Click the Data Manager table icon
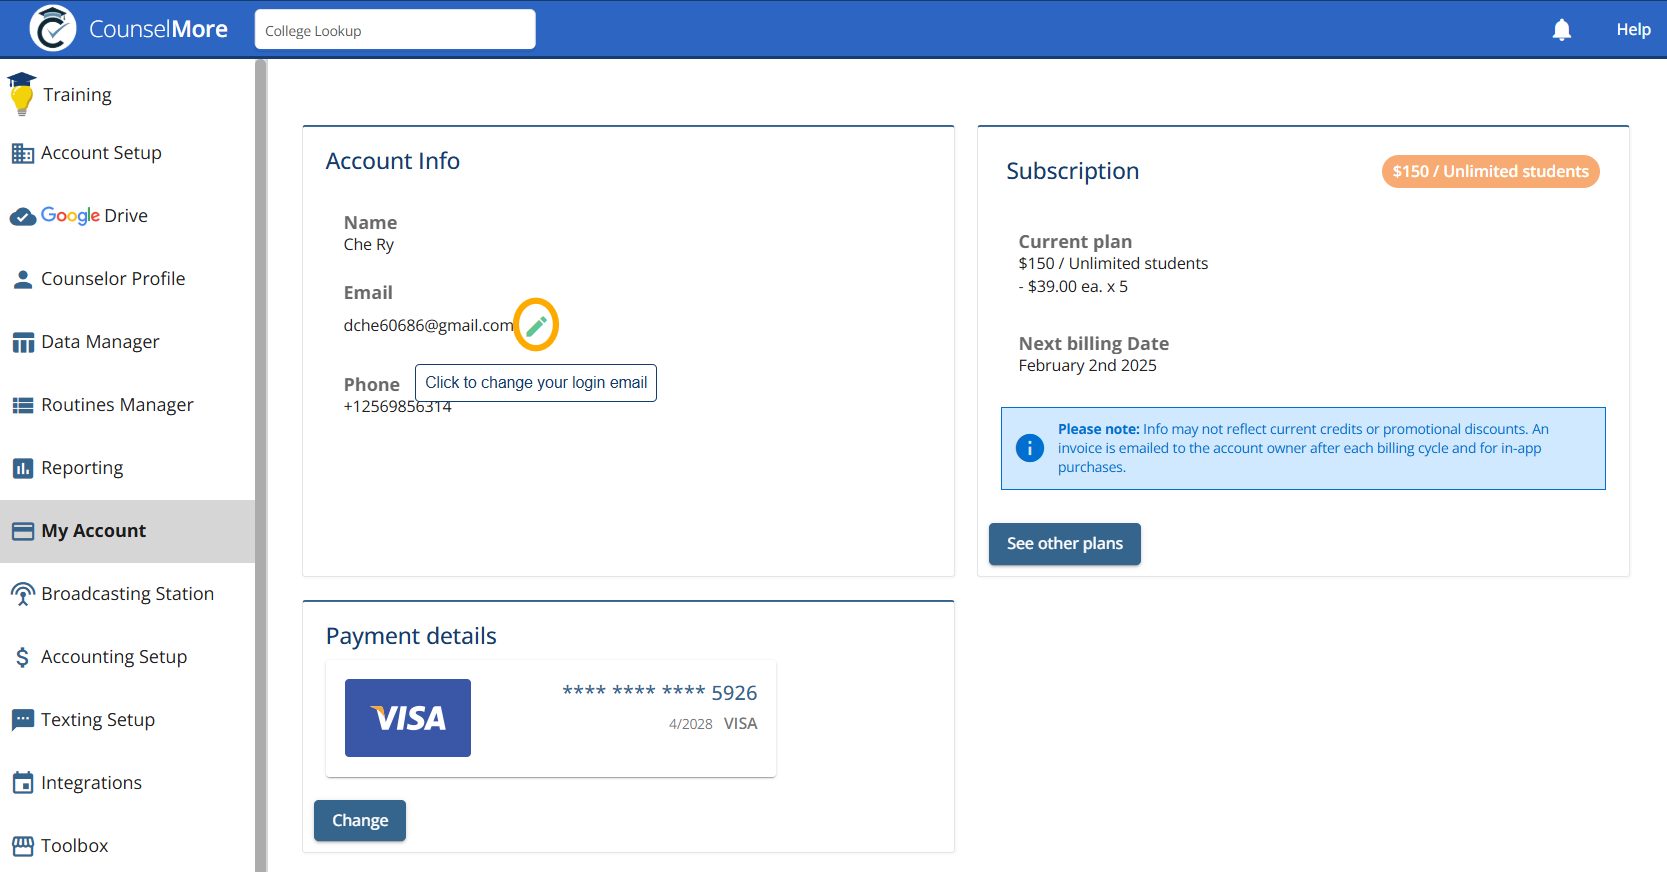This screenshot has height=872, width=1667. [x=22, y=342]
